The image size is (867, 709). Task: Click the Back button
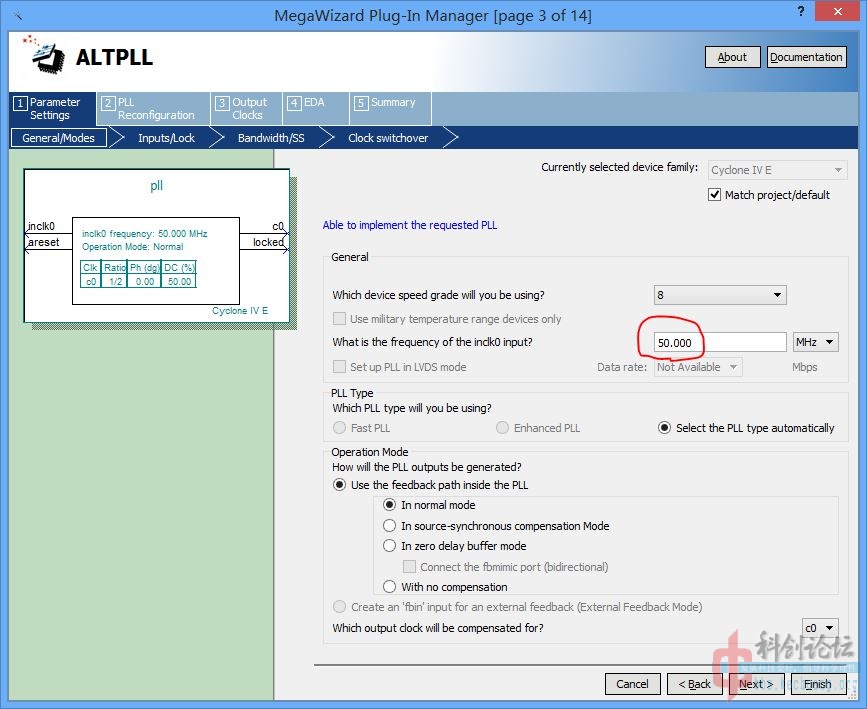pyautogui.click(x=694, y=684)
